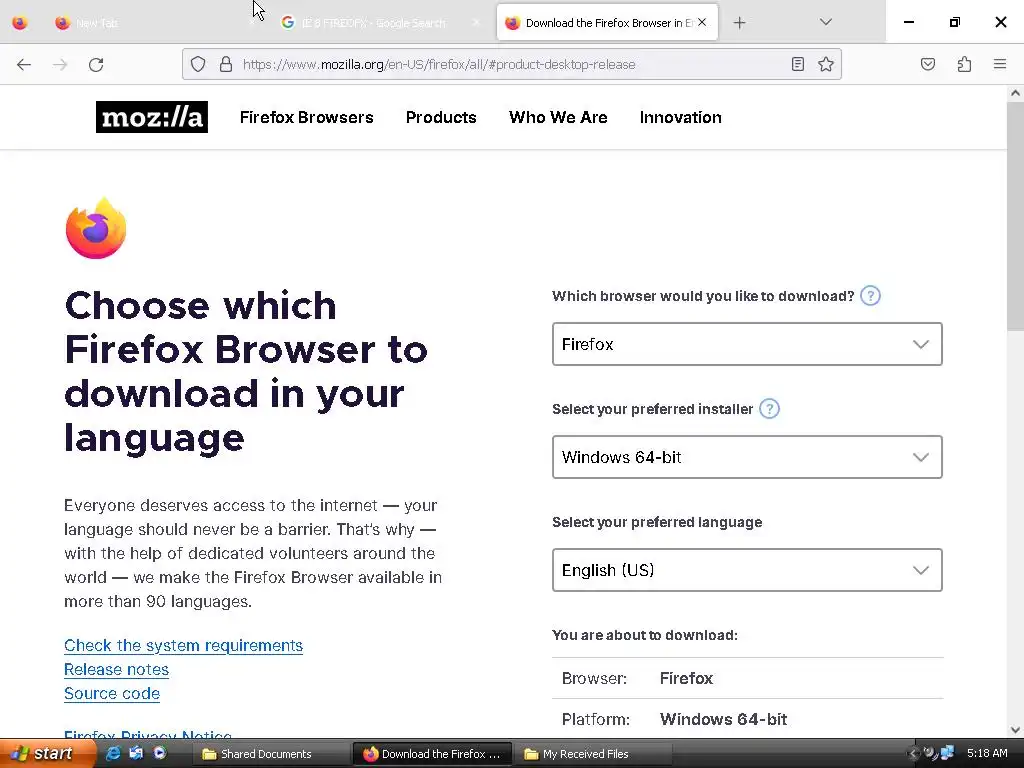Show help for preferred installer

pos(769,409)
